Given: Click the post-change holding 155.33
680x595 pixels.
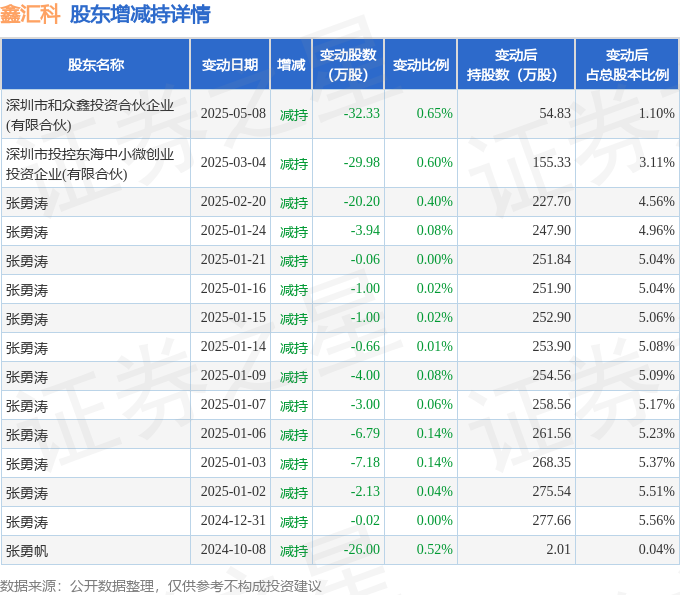Looking at the screenshot, I should [x=552, y=162].
